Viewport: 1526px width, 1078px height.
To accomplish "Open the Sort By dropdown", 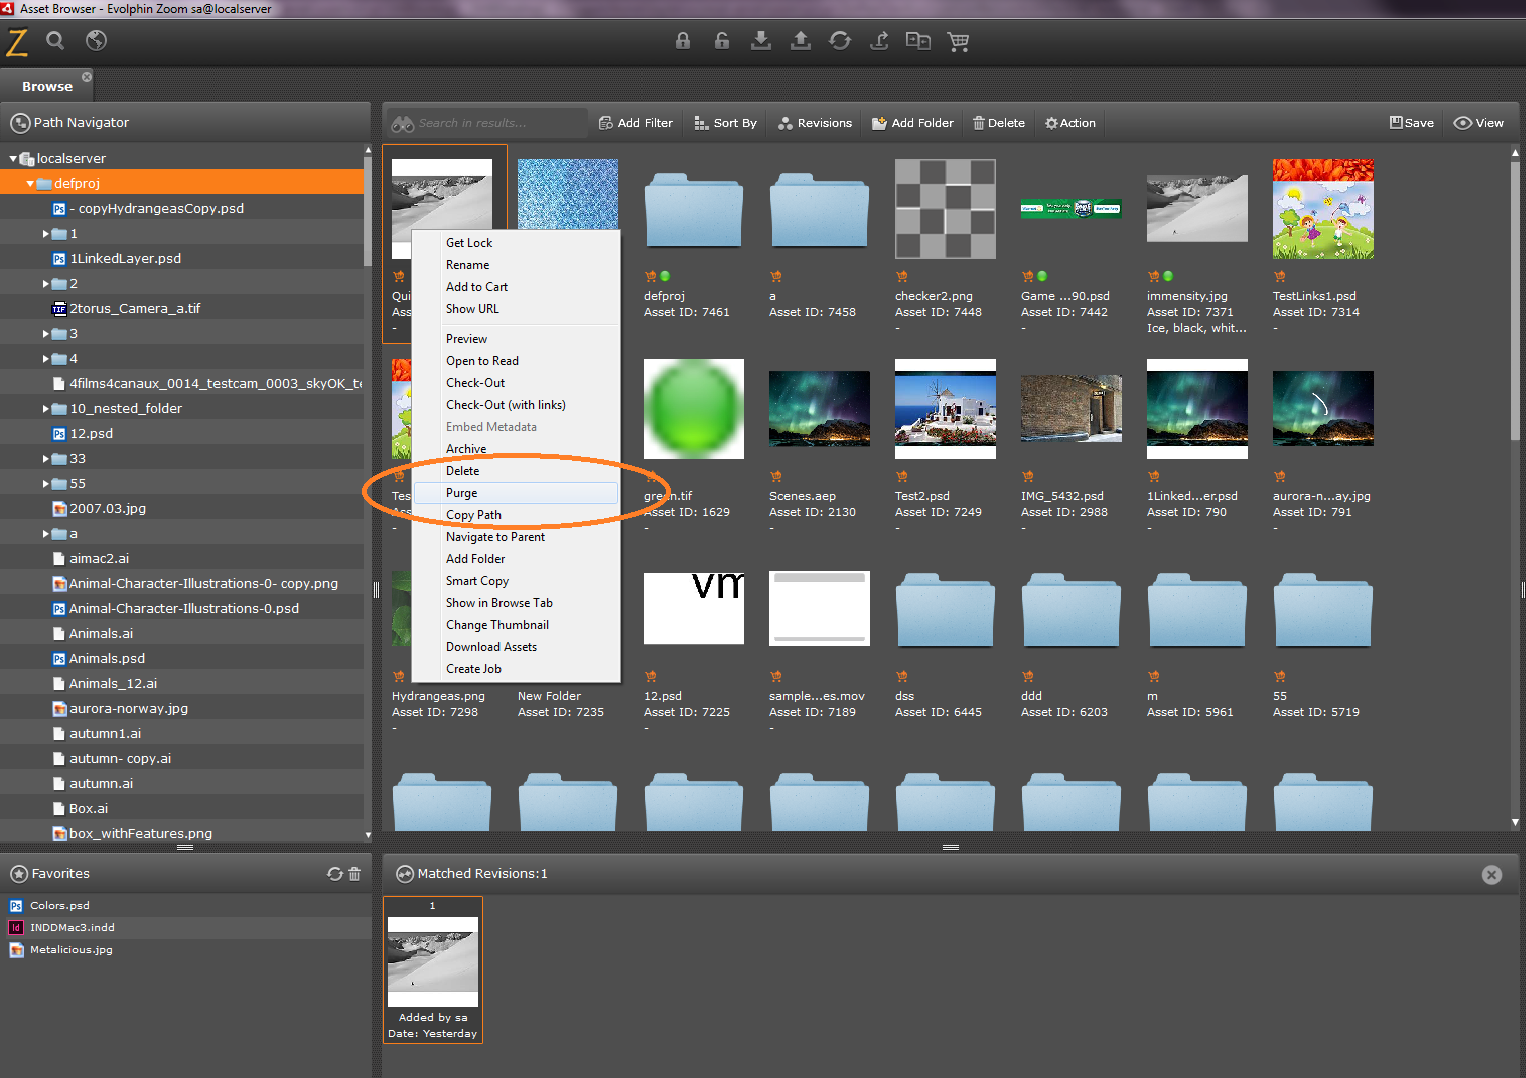I will point(725,123).
